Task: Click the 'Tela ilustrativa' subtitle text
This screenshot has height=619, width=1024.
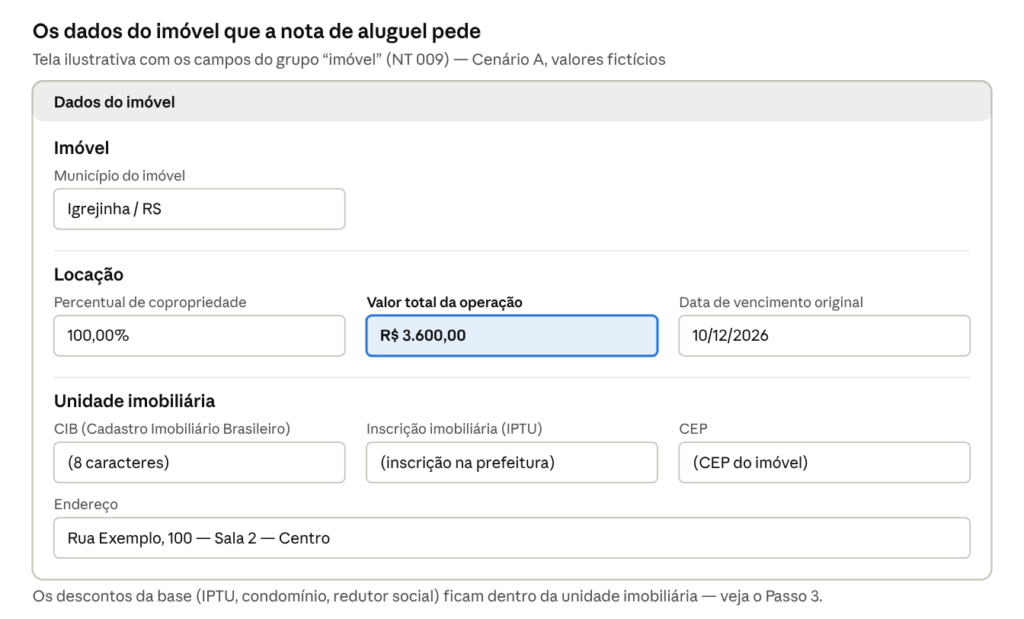Action: 349,59
